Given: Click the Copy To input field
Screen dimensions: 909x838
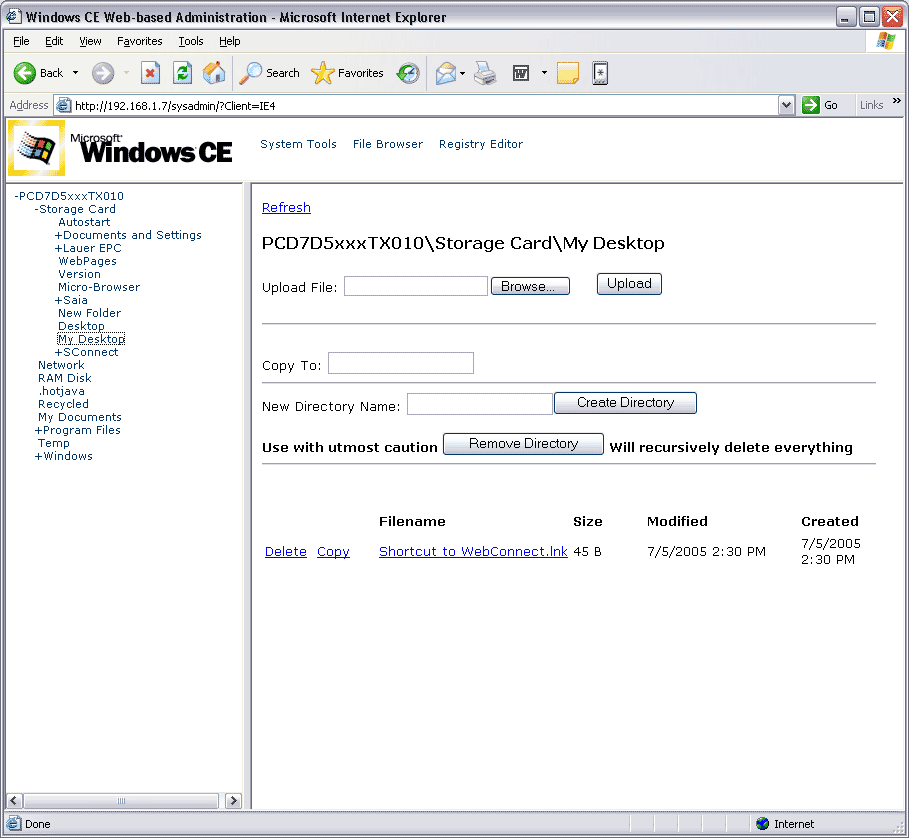Looking at the screenshot, I should [x=401, y=363].
